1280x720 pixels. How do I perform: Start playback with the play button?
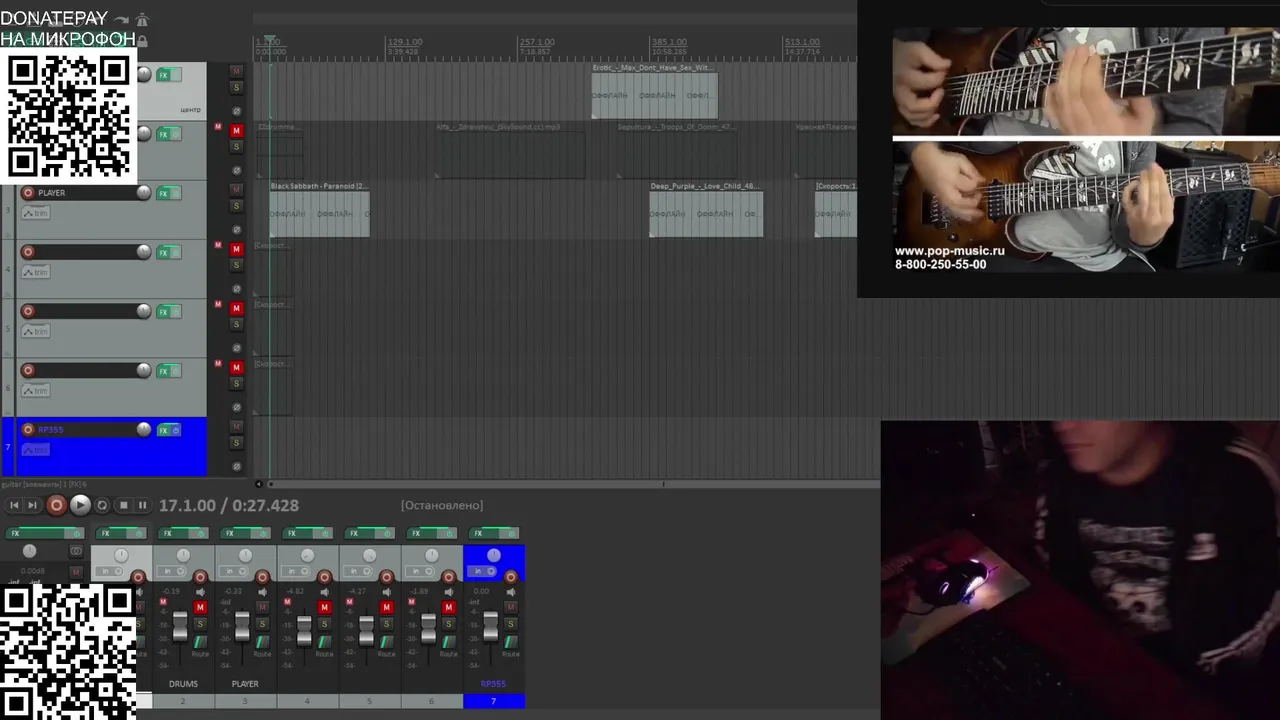80,506
